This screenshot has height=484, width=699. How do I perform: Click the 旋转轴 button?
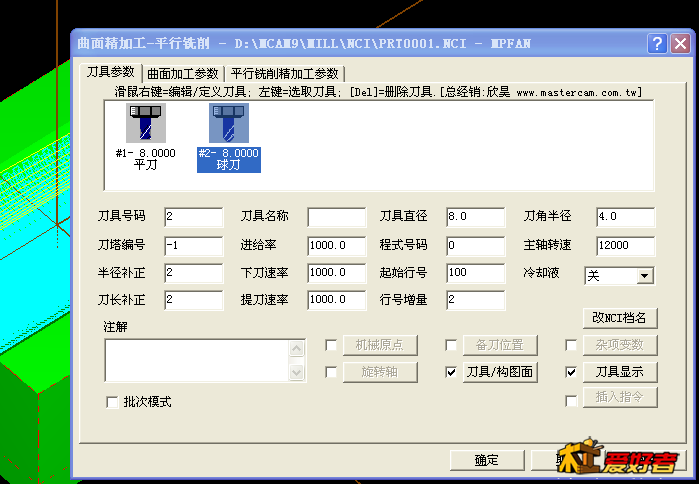pyautogui.click(x=380, y=372)
